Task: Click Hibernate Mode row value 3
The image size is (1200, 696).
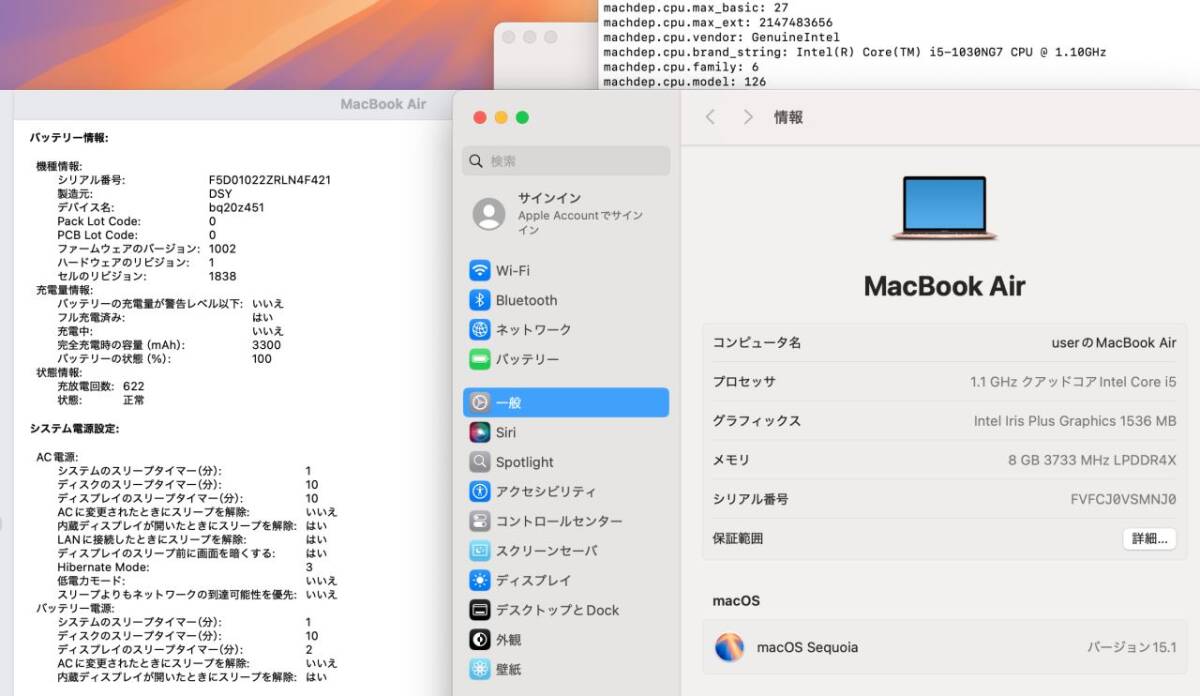Action: click(x=309, y=567)
